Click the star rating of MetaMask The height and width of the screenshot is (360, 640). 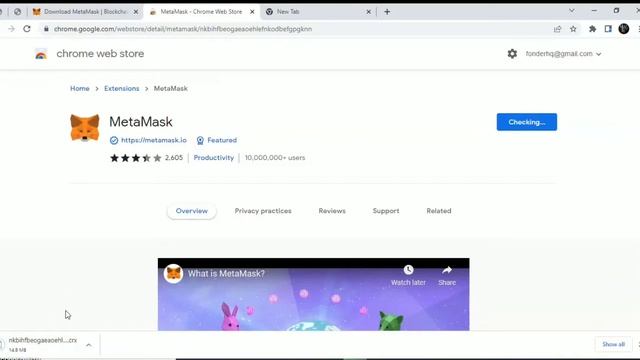[136, 158]
